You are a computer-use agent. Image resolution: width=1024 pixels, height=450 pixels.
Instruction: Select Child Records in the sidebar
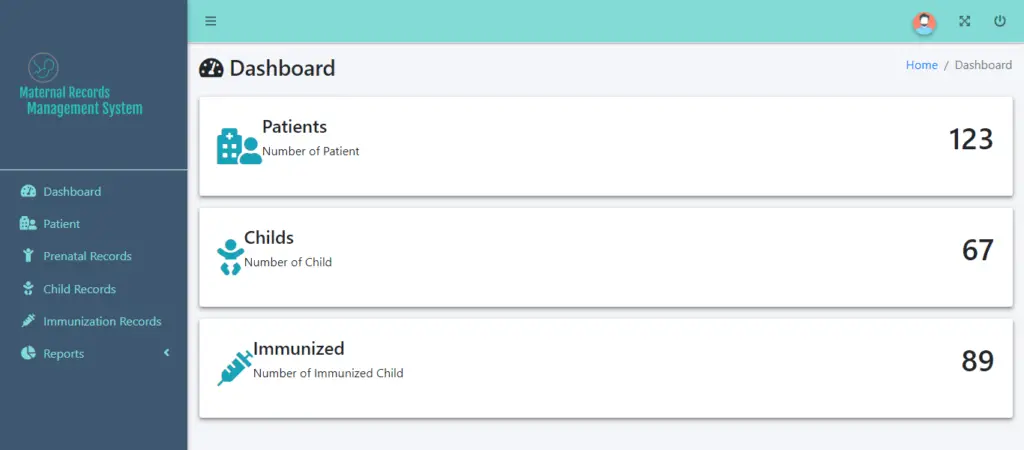click(x=79, y=289)
